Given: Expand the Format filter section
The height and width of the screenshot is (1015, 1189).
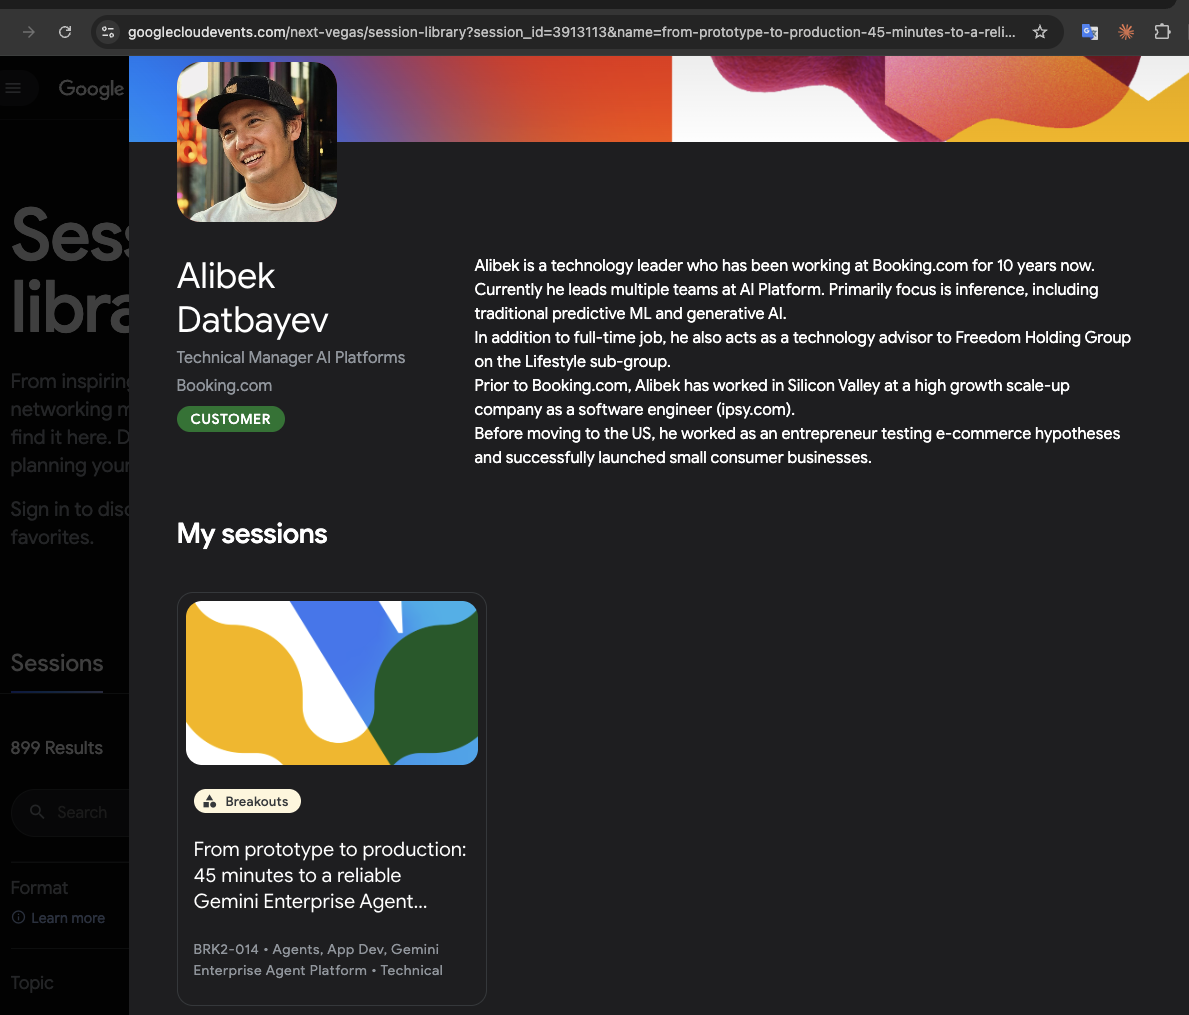Looking at the screenshot, I should [x=39, y=888].
